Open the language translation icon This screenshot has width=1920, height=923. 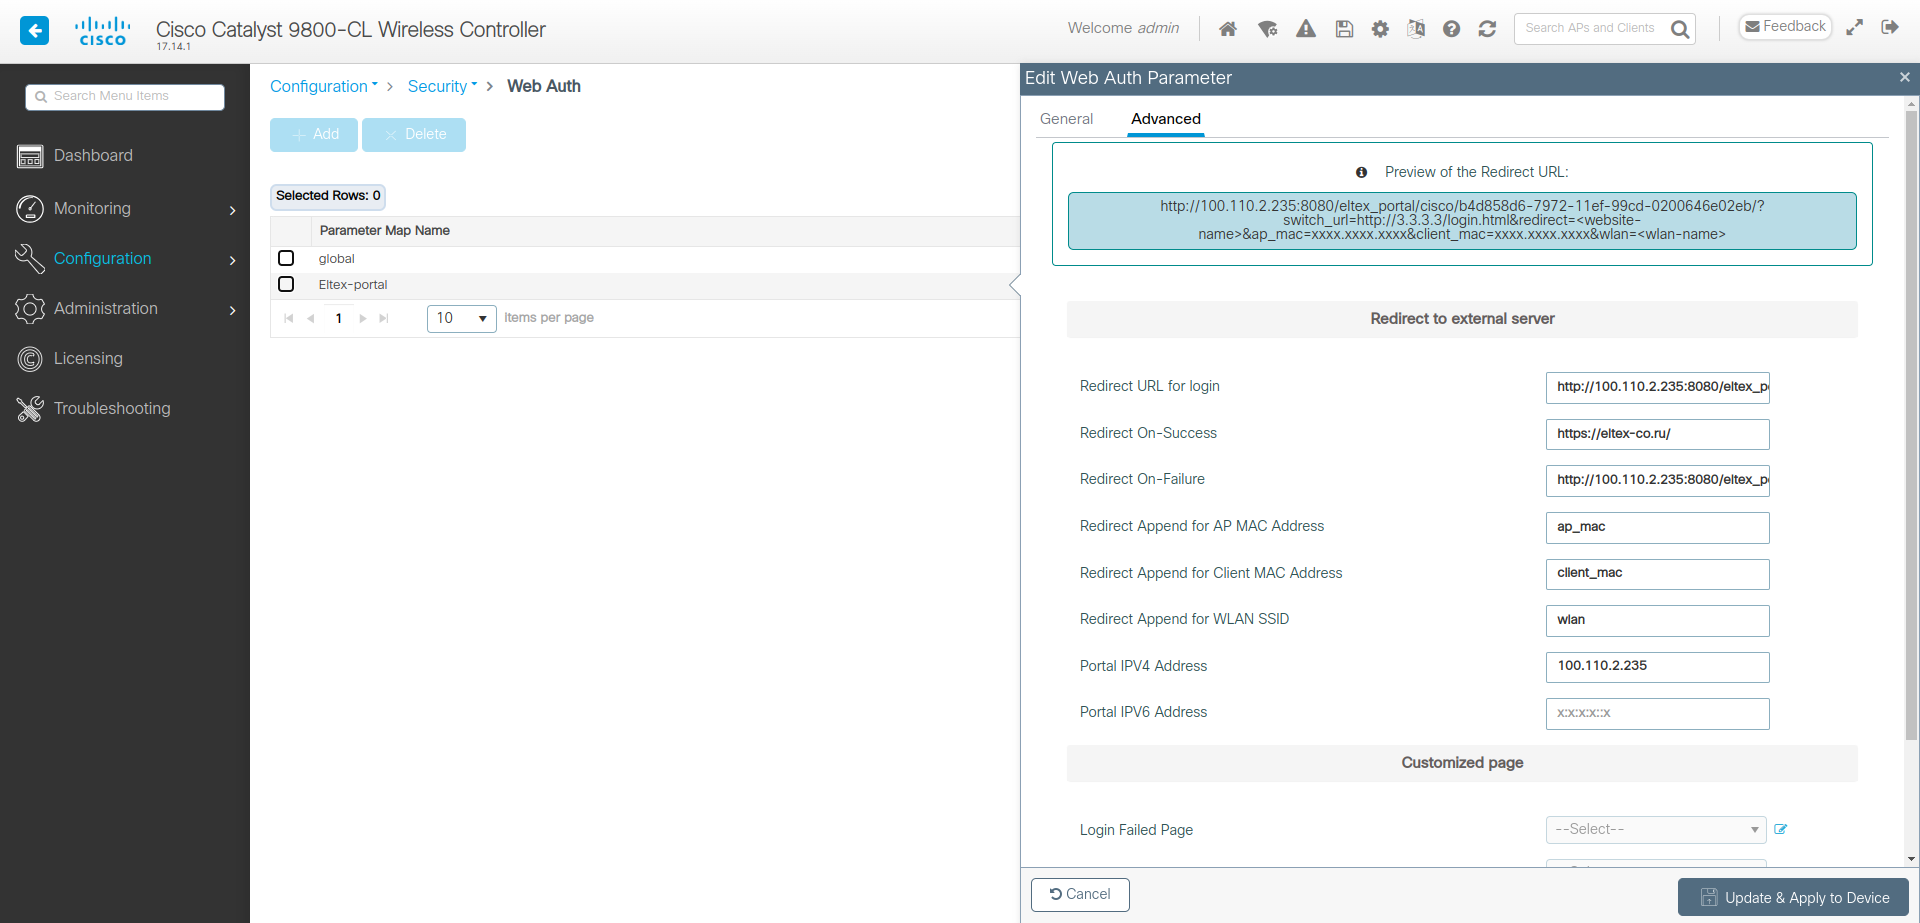(1416, 29)
